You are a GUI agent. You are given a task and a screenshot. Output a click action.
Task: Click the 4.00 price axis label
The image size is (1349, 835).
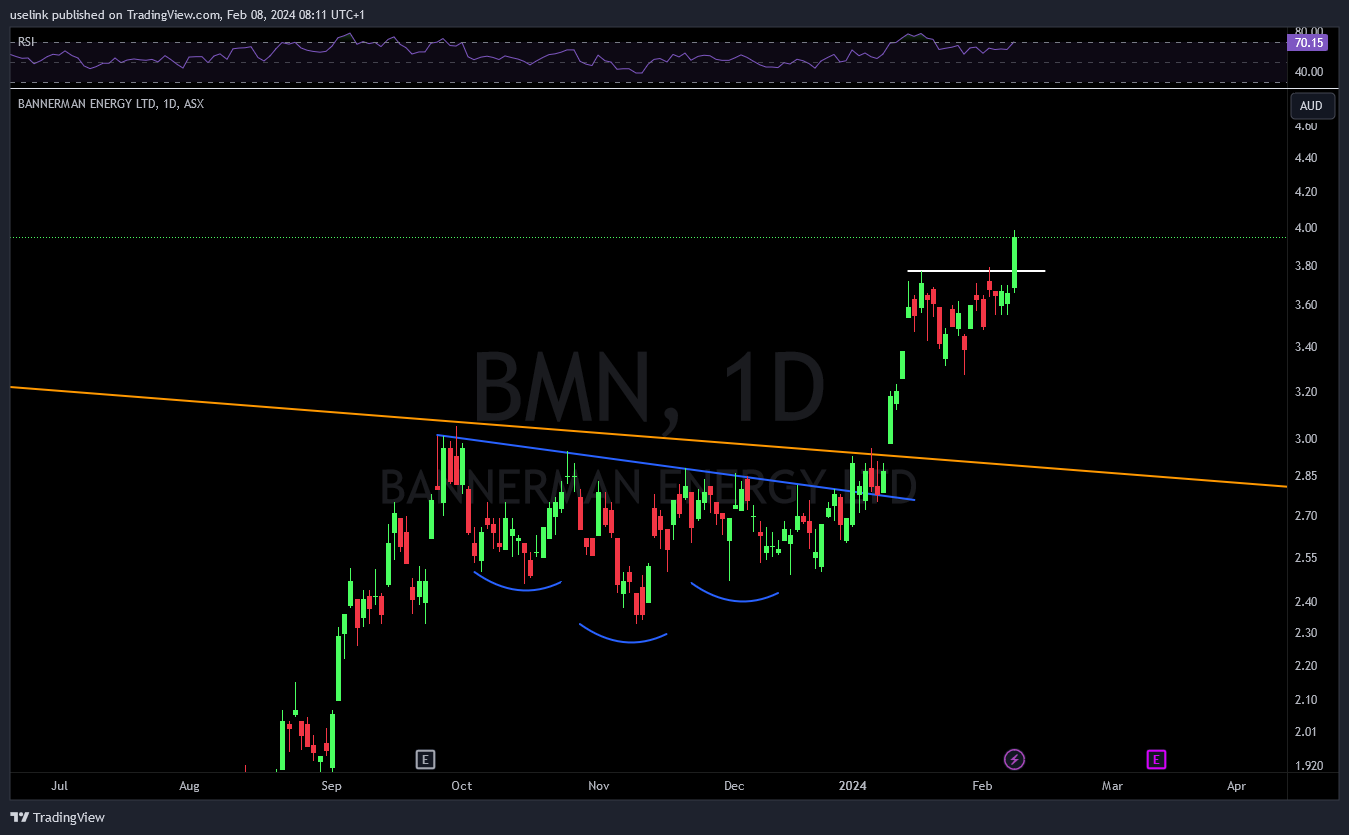1306,228
